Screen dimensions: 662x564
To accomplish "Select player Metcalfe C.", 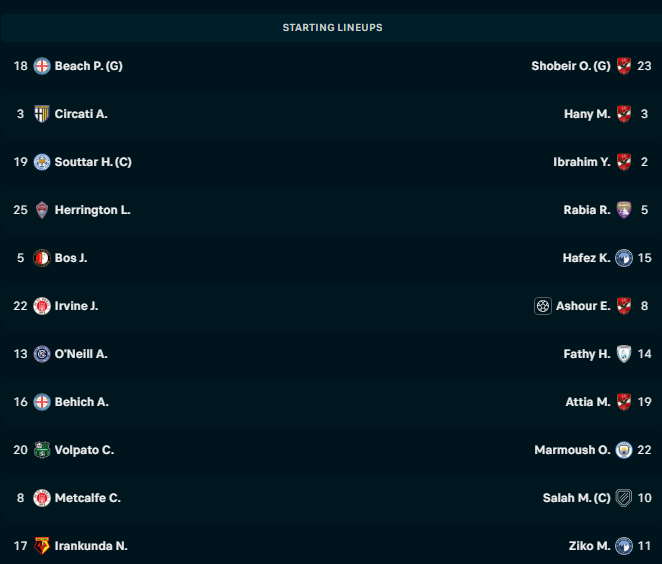I will point(88,498).
